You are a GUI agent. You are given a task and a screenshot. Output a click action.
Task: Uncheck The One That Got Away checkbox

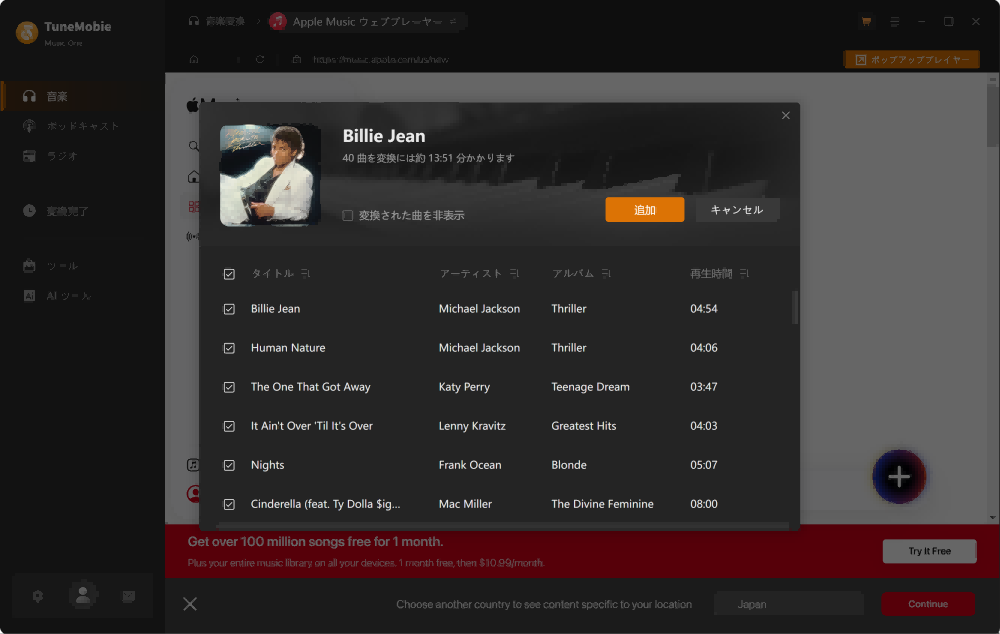(x=229, y=388)
